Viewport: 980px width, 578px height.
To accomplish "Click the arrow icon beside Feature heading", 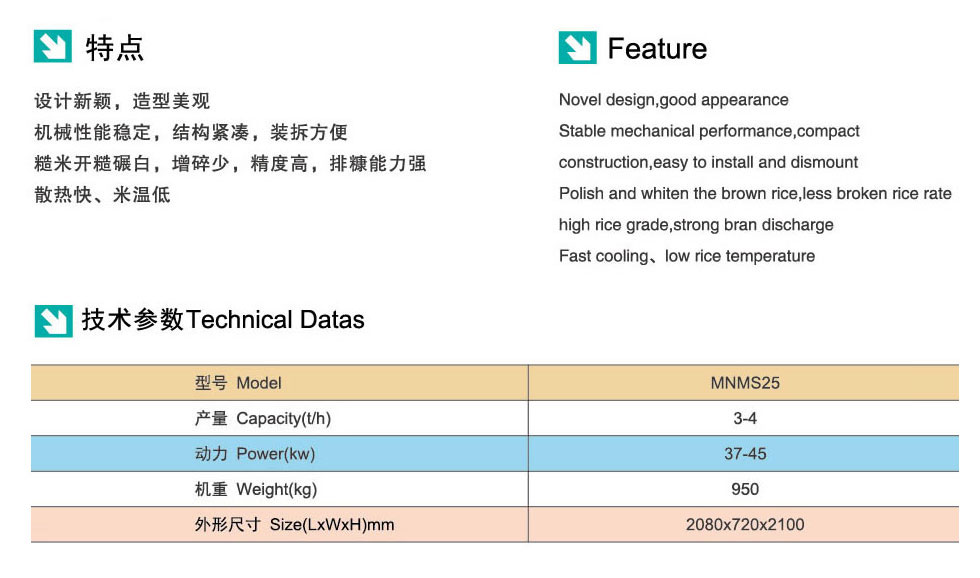I will pos(577,48).
